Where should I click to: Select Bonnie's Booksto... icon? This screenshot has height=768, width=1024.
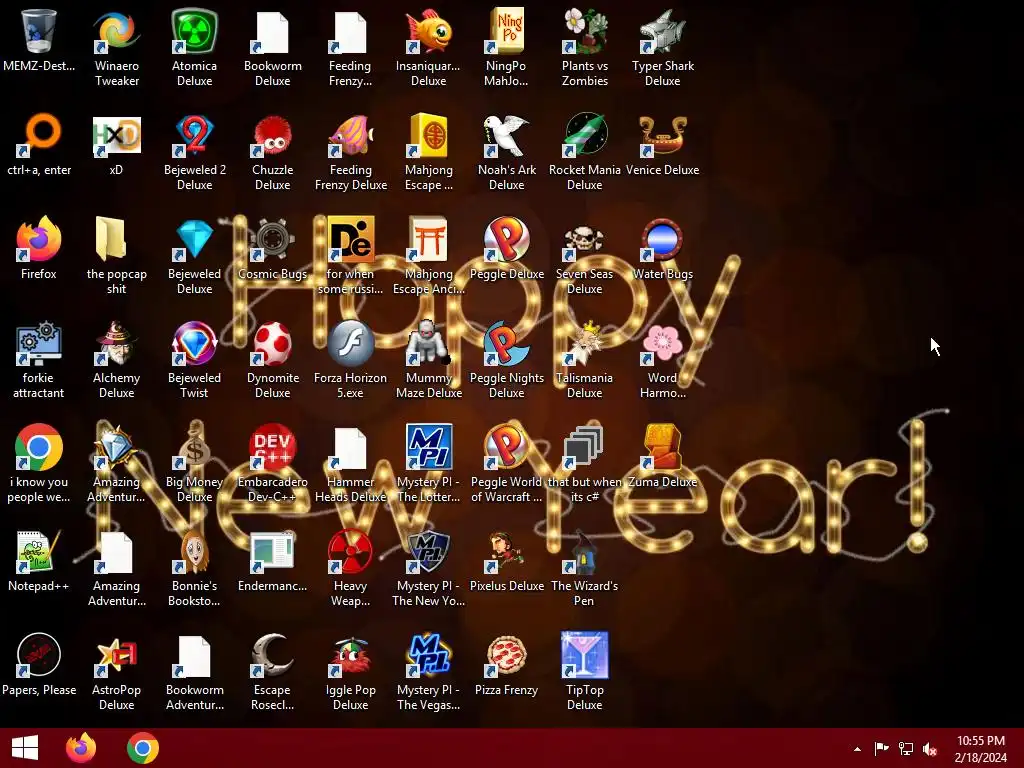(x=195, y=551)
